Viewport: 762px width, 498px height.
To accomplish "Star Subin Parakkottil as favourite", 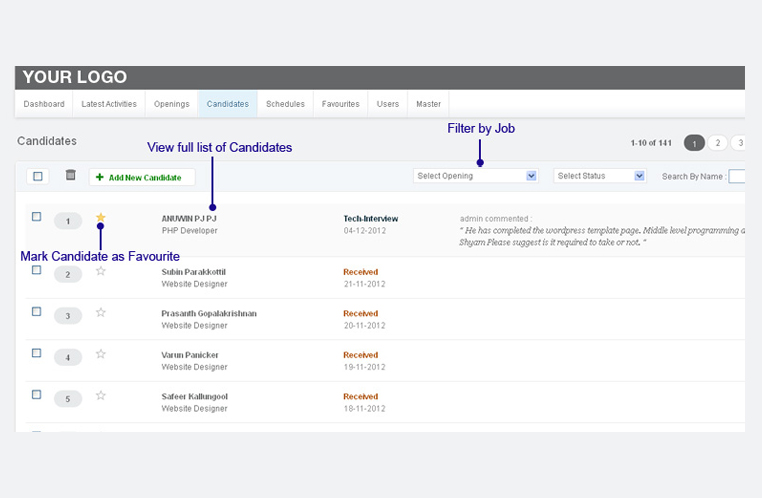I will click(100, 271).
